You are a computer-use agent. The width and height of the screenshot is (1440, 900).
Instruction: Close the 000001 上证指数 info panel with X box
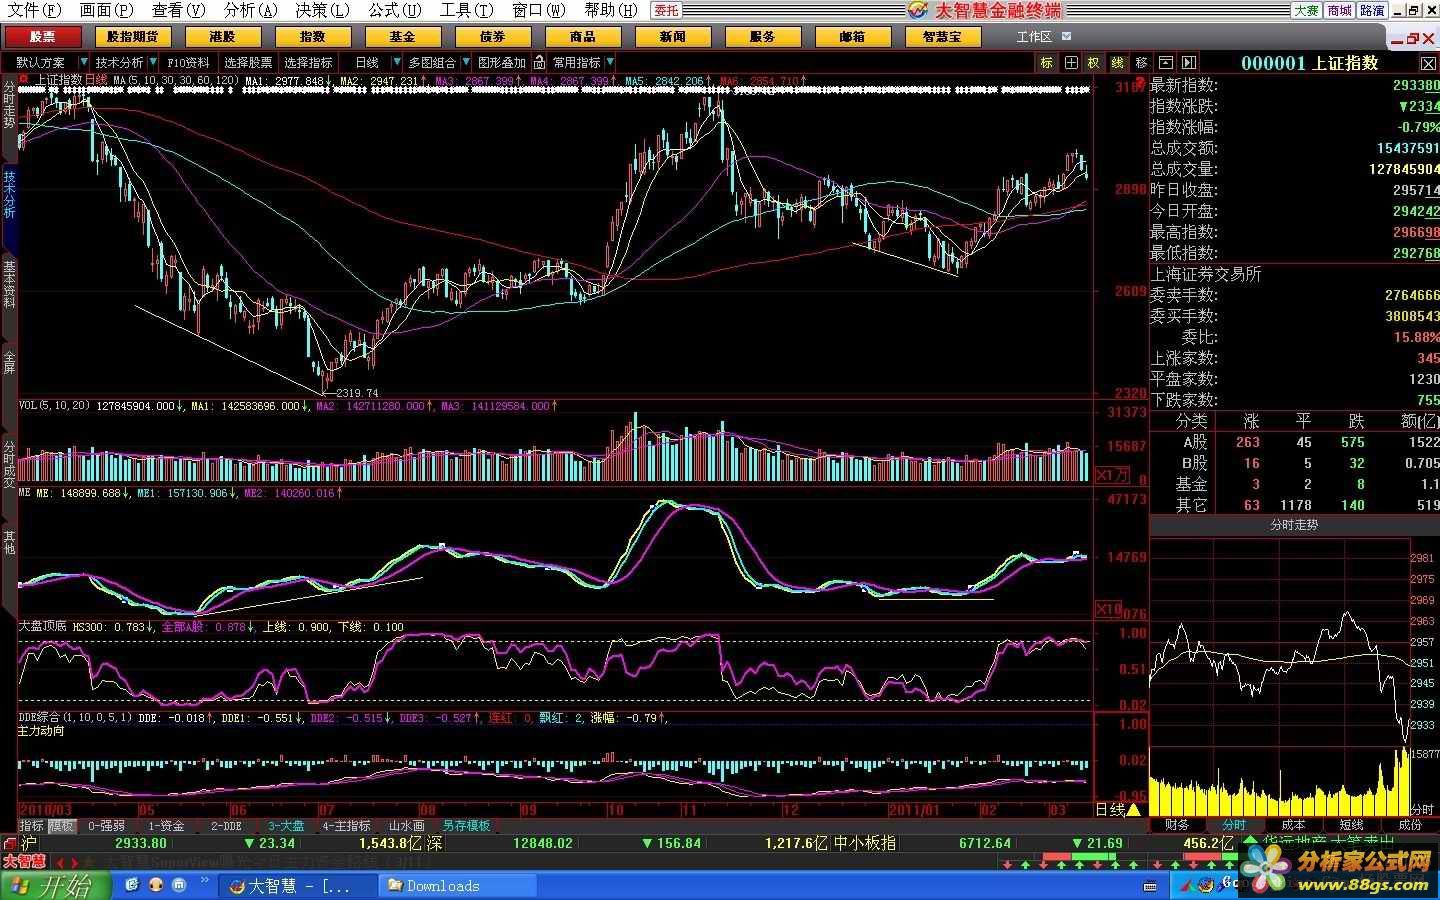(x=1427, y=63)
